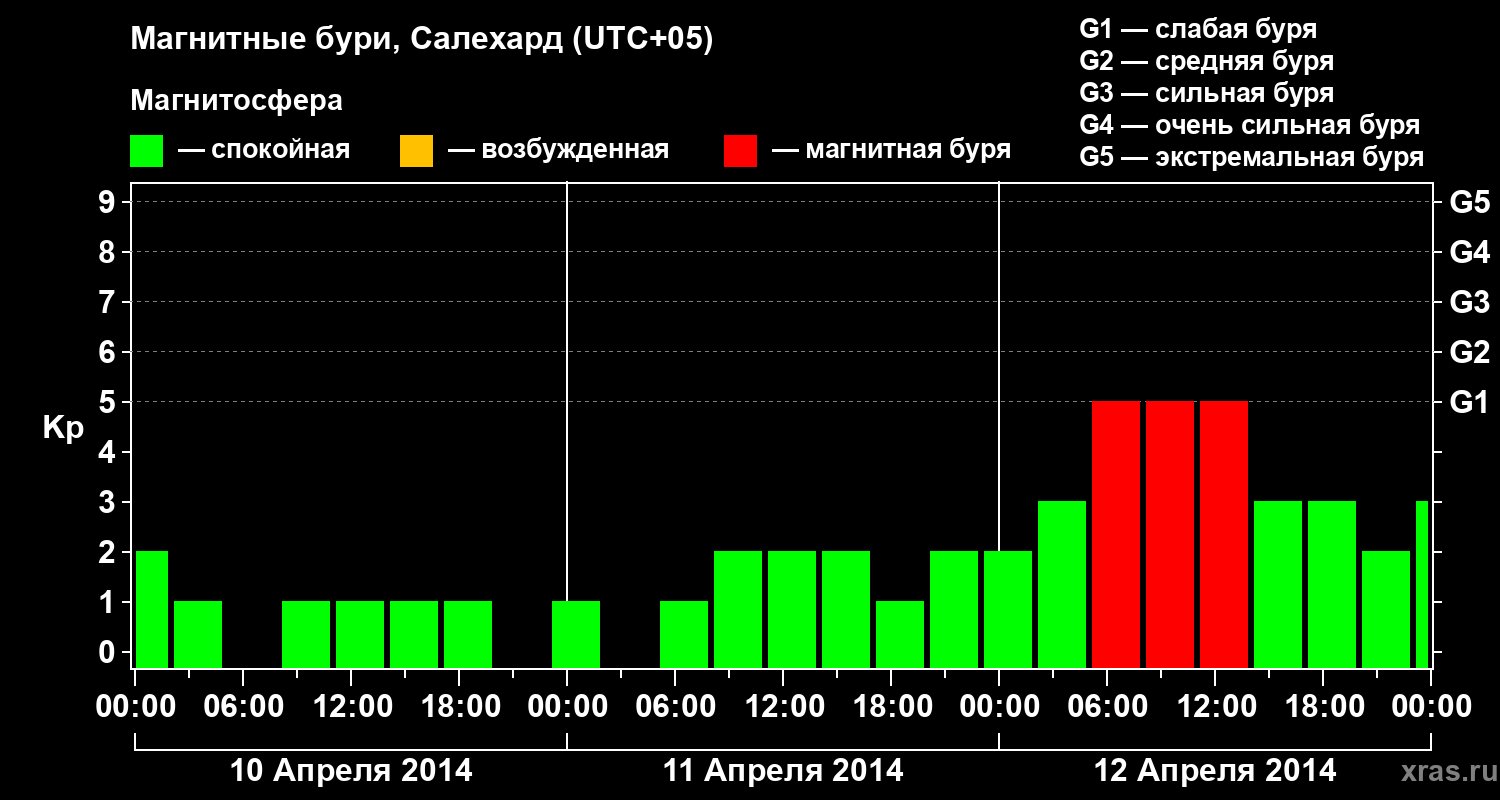1500x800 pixels.
Task: Click the red storm bar starting at 06:00, 12 Апреля
Action: coord(1116,535)
